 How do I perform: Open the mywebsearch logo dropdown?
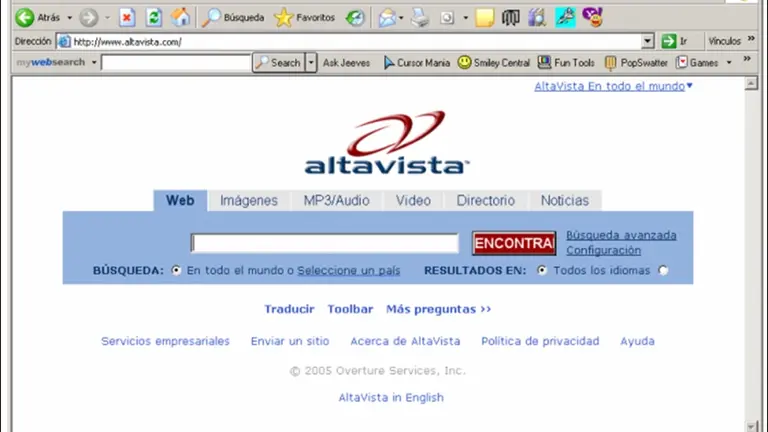[94, 63]
